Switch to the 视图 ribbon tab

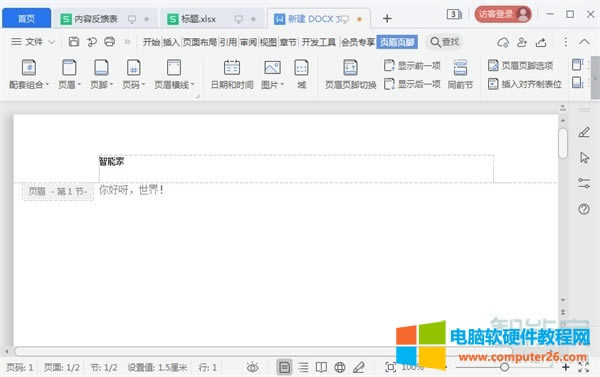(x=268, y=42)
